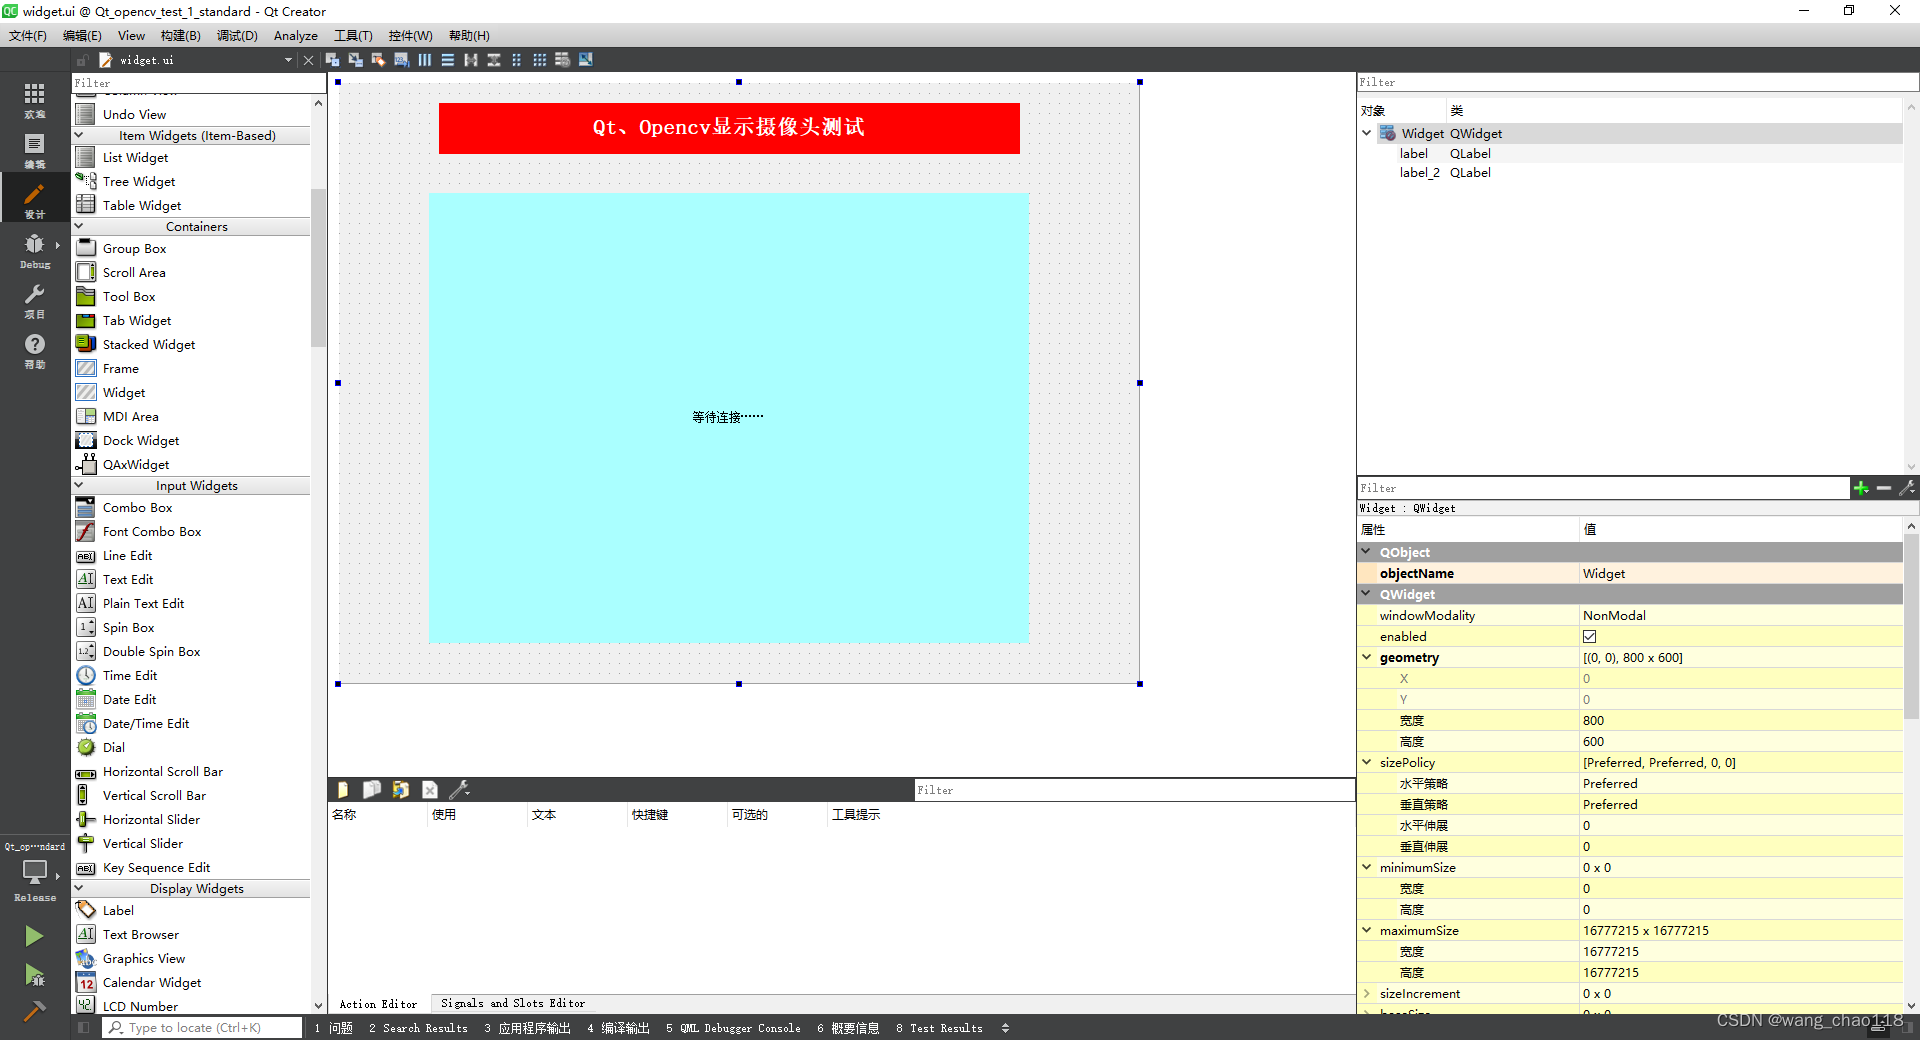Click Adjust Size toolbar icon

pos(586,60)
